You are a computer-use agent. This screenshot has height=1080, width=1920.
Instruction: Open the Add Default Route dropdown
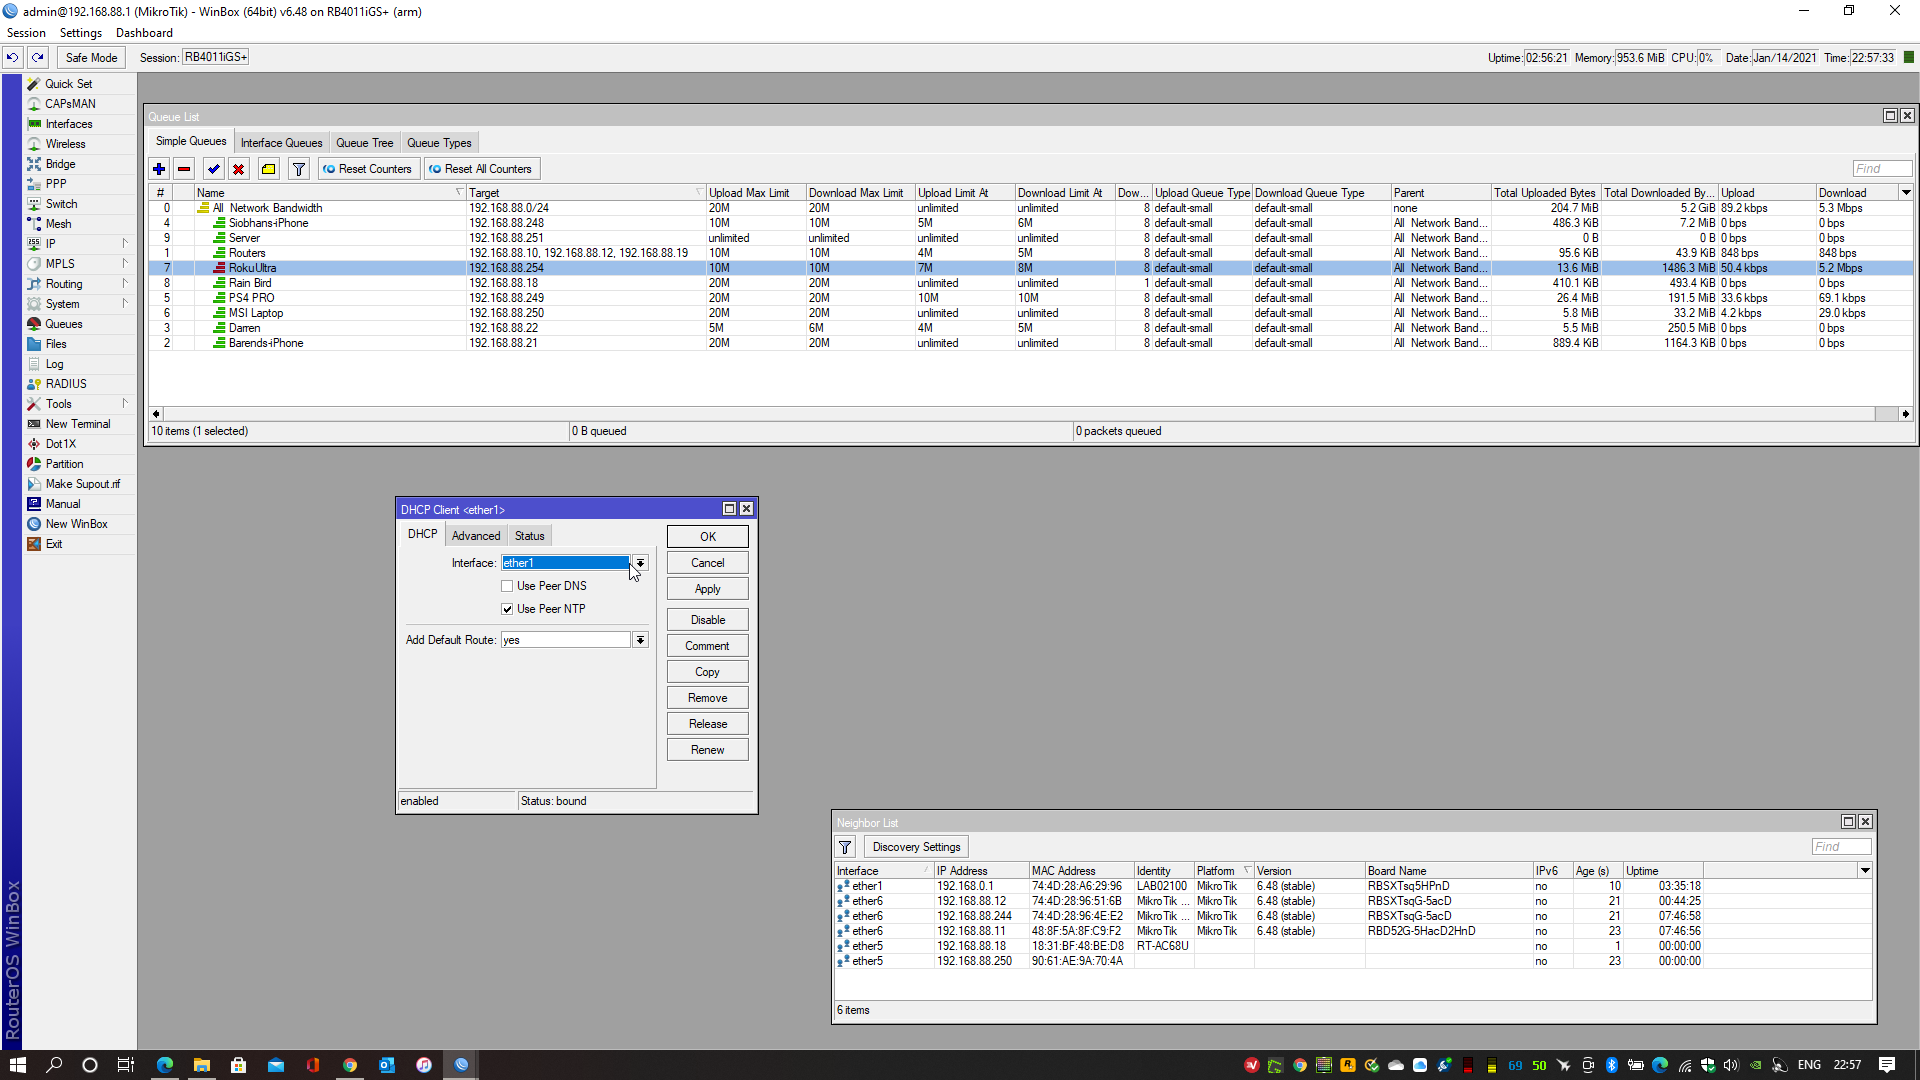pos(640,639)
